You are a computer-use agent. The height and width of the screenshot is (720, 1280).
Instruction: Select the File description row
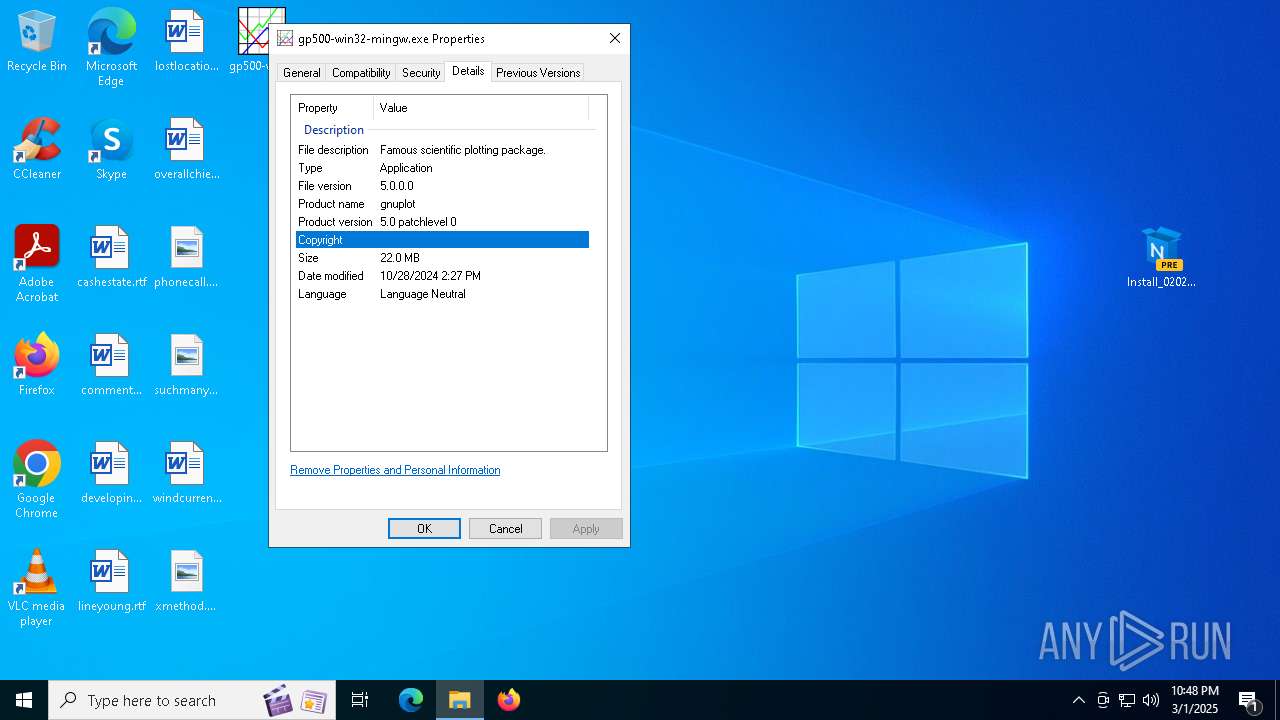coord(442,150)
